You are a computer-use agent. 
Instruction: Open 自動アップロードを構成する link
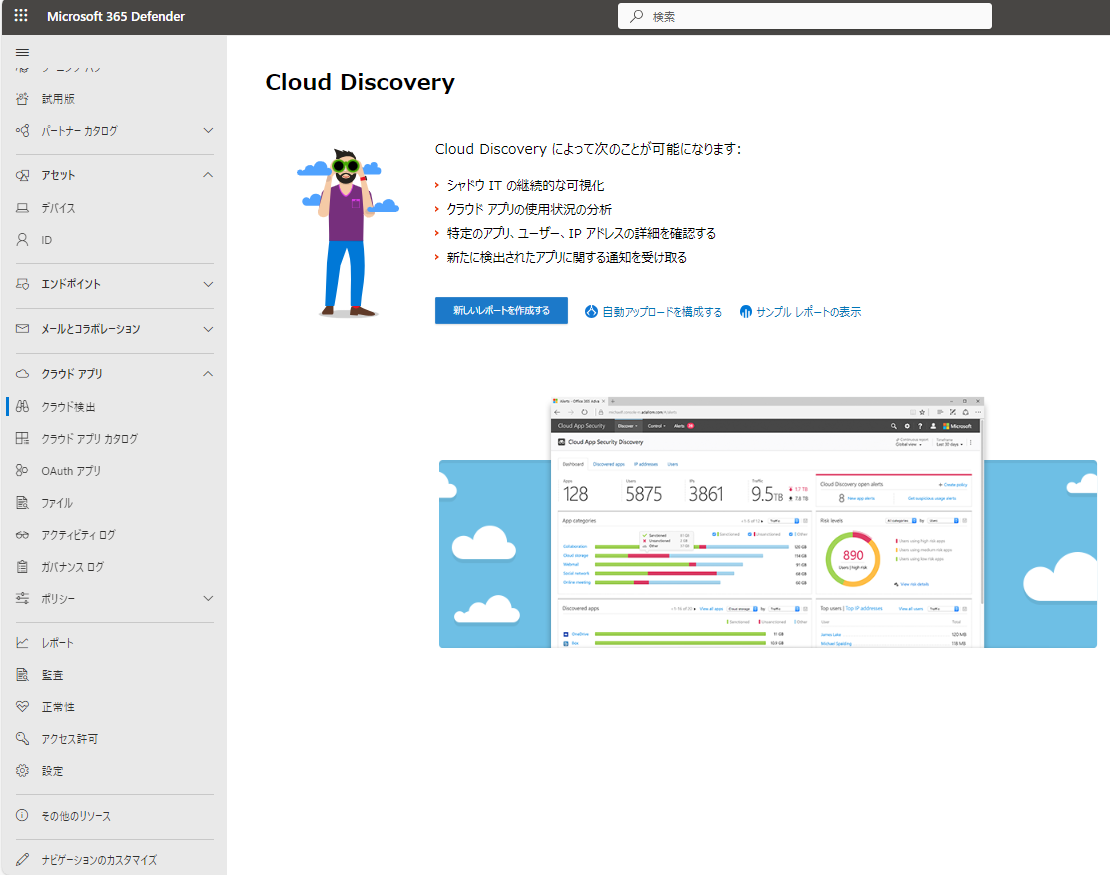653,311
